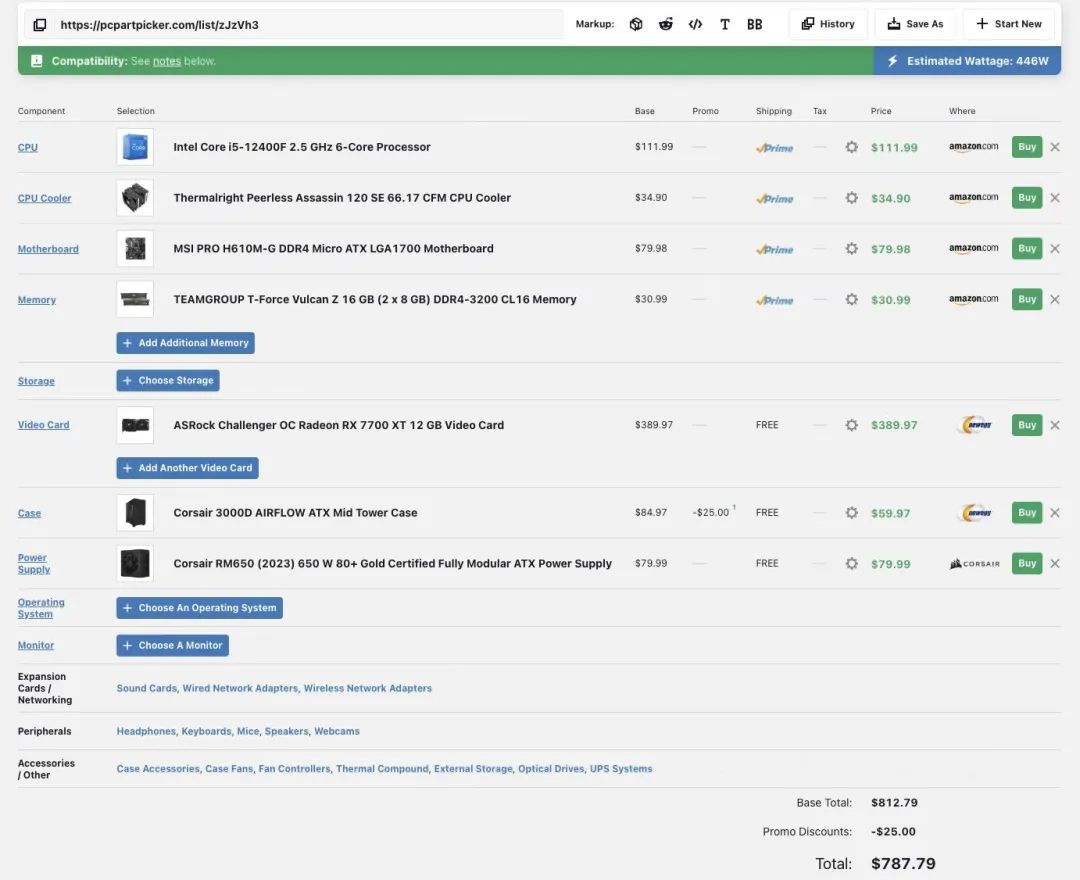Add Additional Memory to the build
Image resolution: width=1080 pixels, height=880 pixels.
[185, 343]
